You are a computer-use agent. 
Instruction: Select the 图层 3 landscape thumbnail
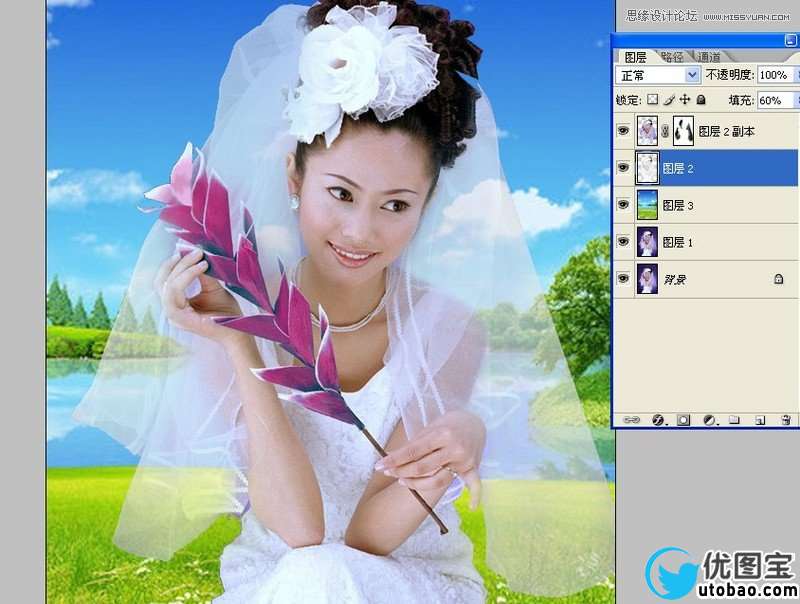[647, 205]
